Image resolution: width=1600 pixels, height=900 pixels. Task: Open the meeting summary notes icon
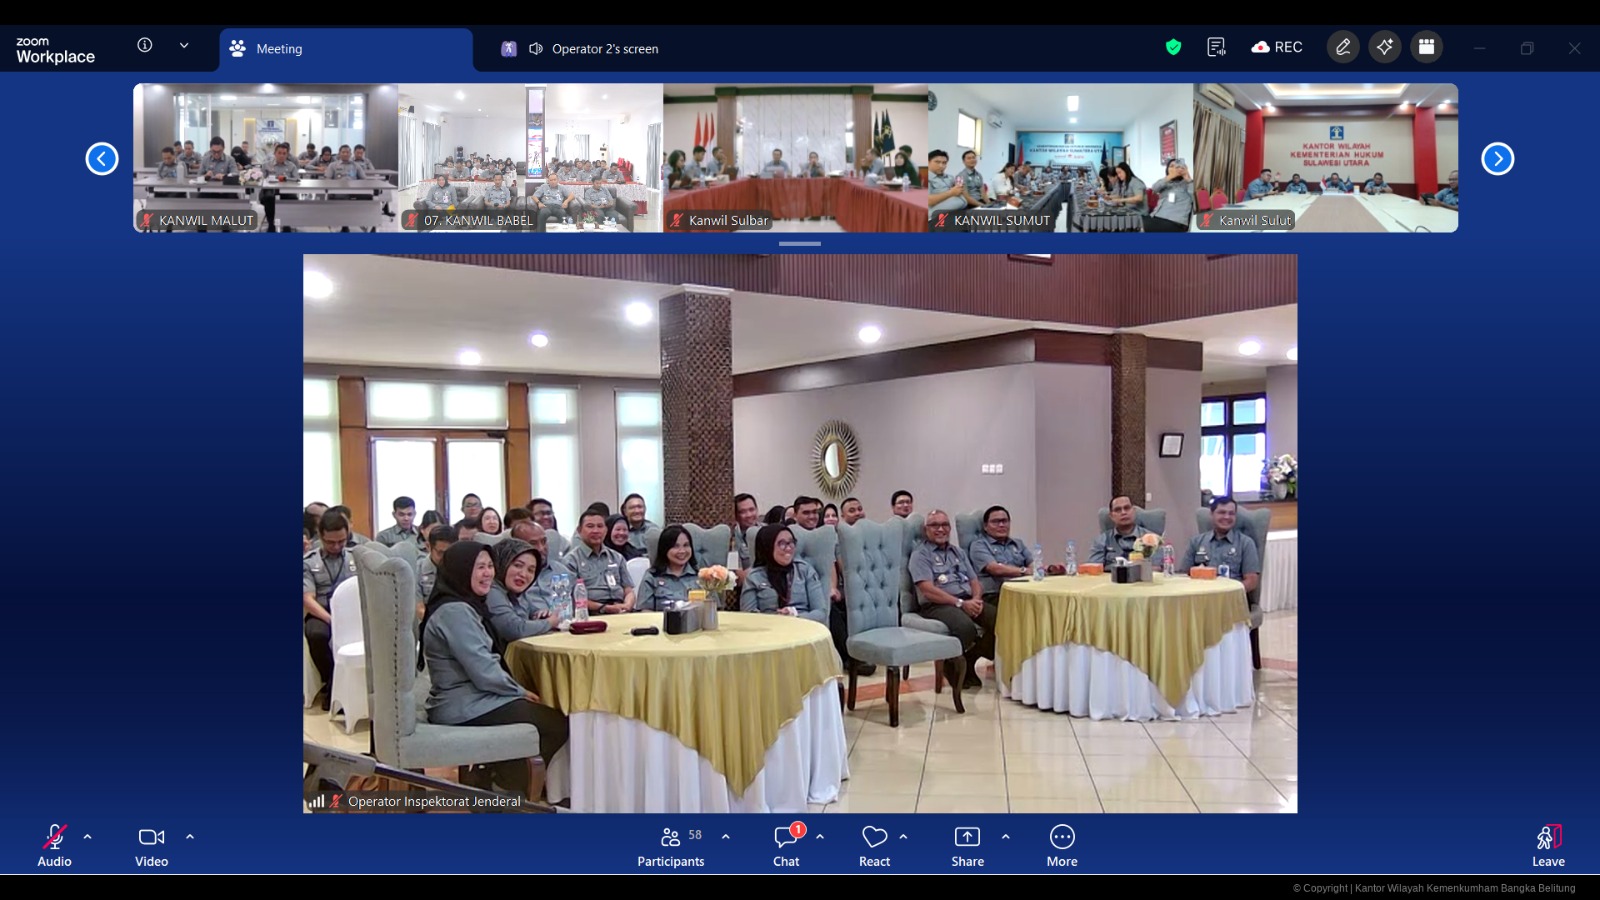pyautogui.click(x=1216, y=47)
